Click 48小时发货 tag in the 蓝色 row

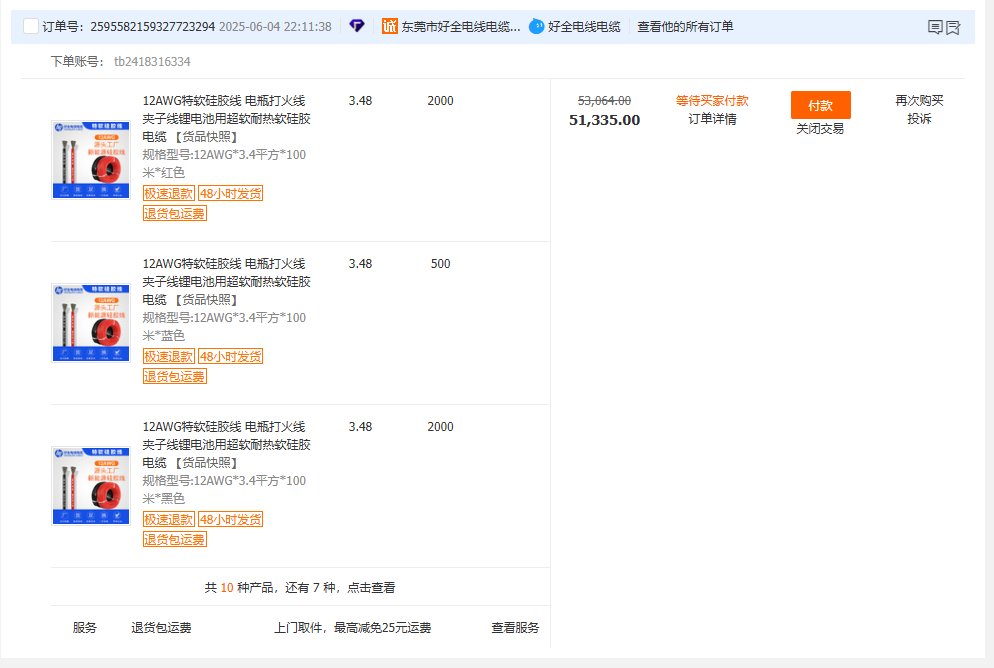point(231,356)
